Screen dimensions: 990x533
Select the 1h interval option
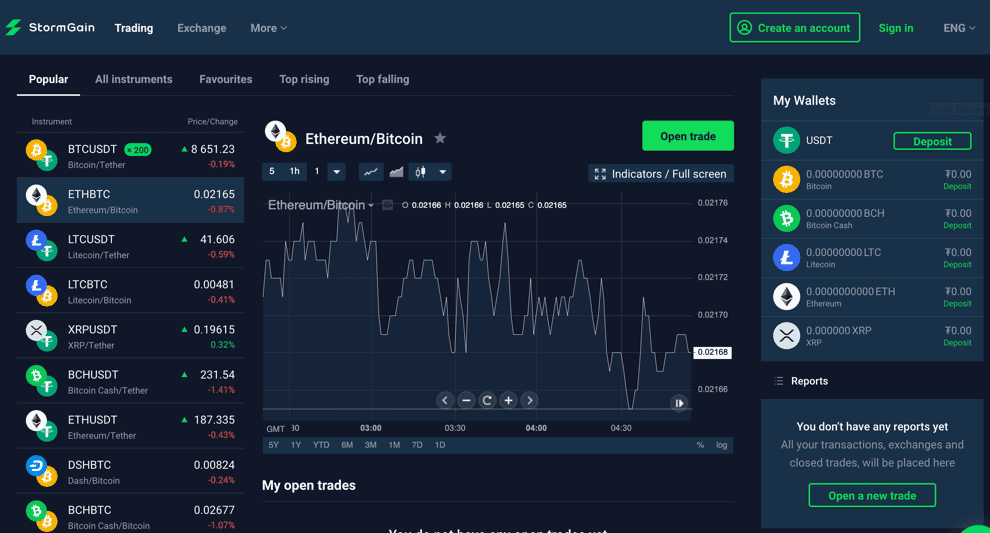(294, 171)
